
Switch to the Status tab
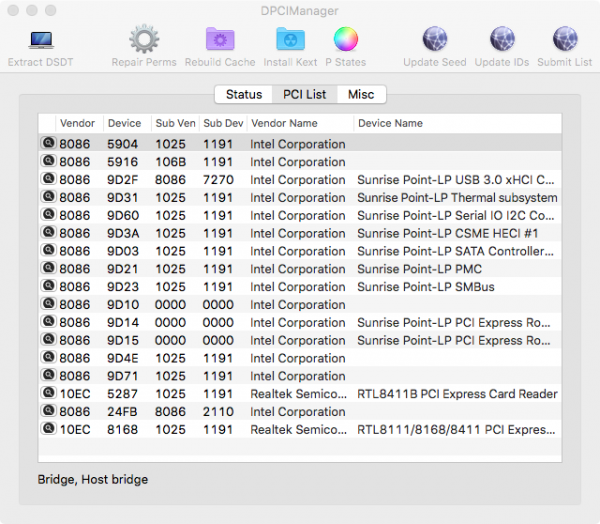pyautogui.click(x=243, y=95)
